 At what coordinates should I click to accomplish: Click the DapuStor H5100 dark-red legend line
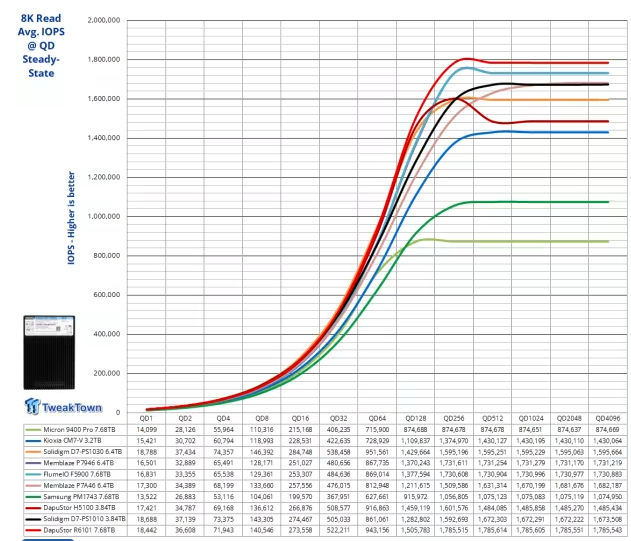tap(33, 508)
